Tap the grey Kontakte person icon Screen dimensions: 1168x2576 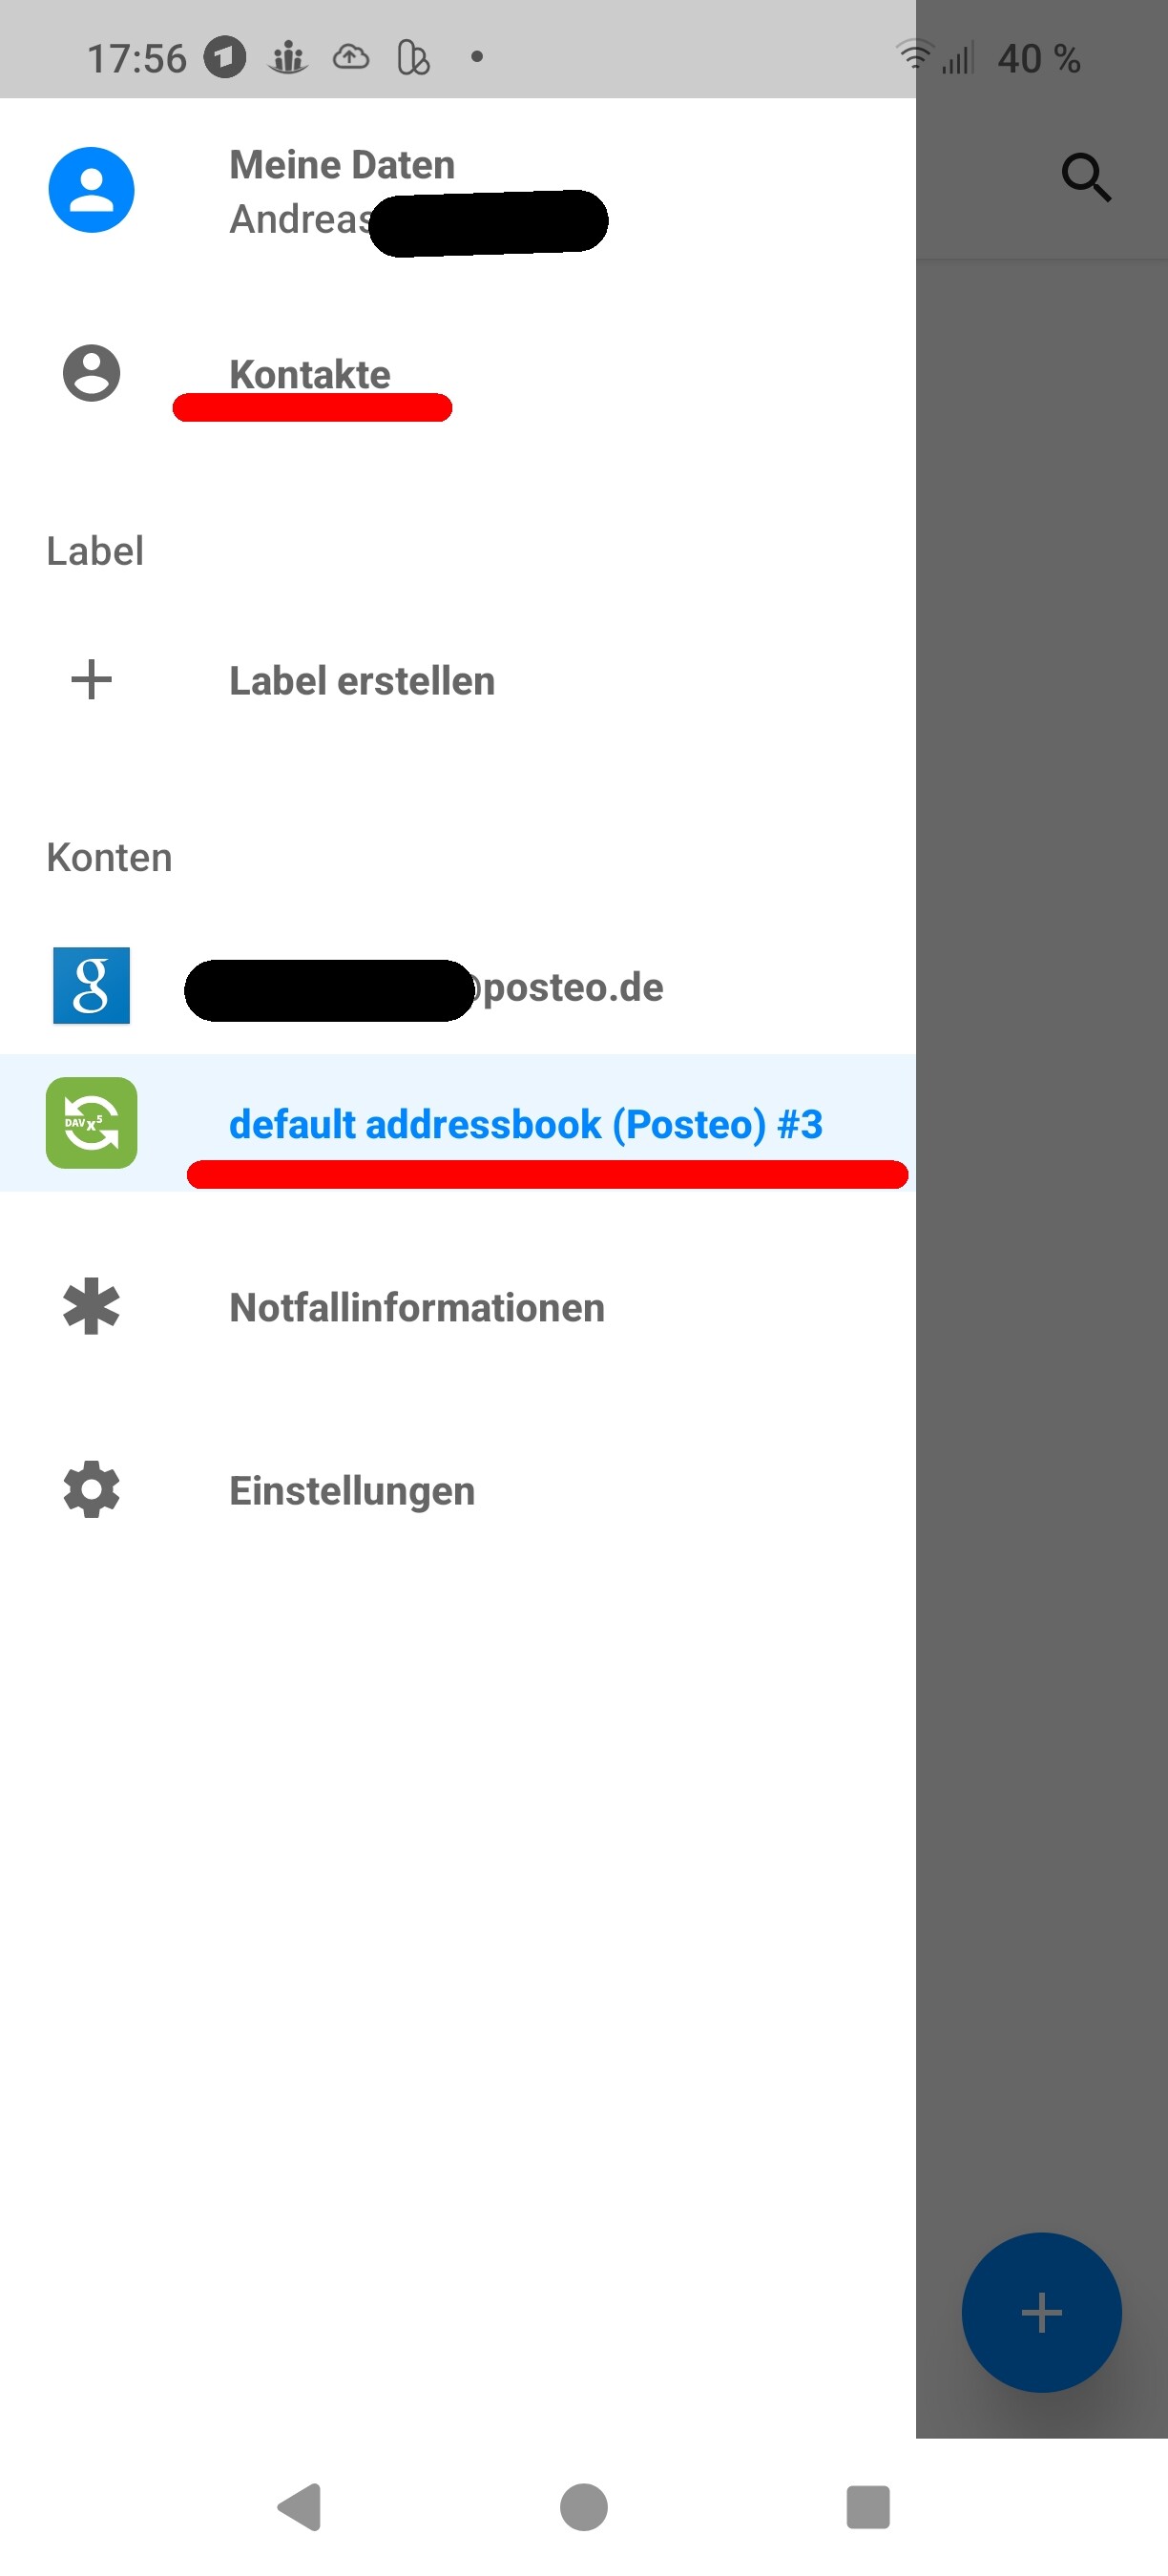coord(91,374)
